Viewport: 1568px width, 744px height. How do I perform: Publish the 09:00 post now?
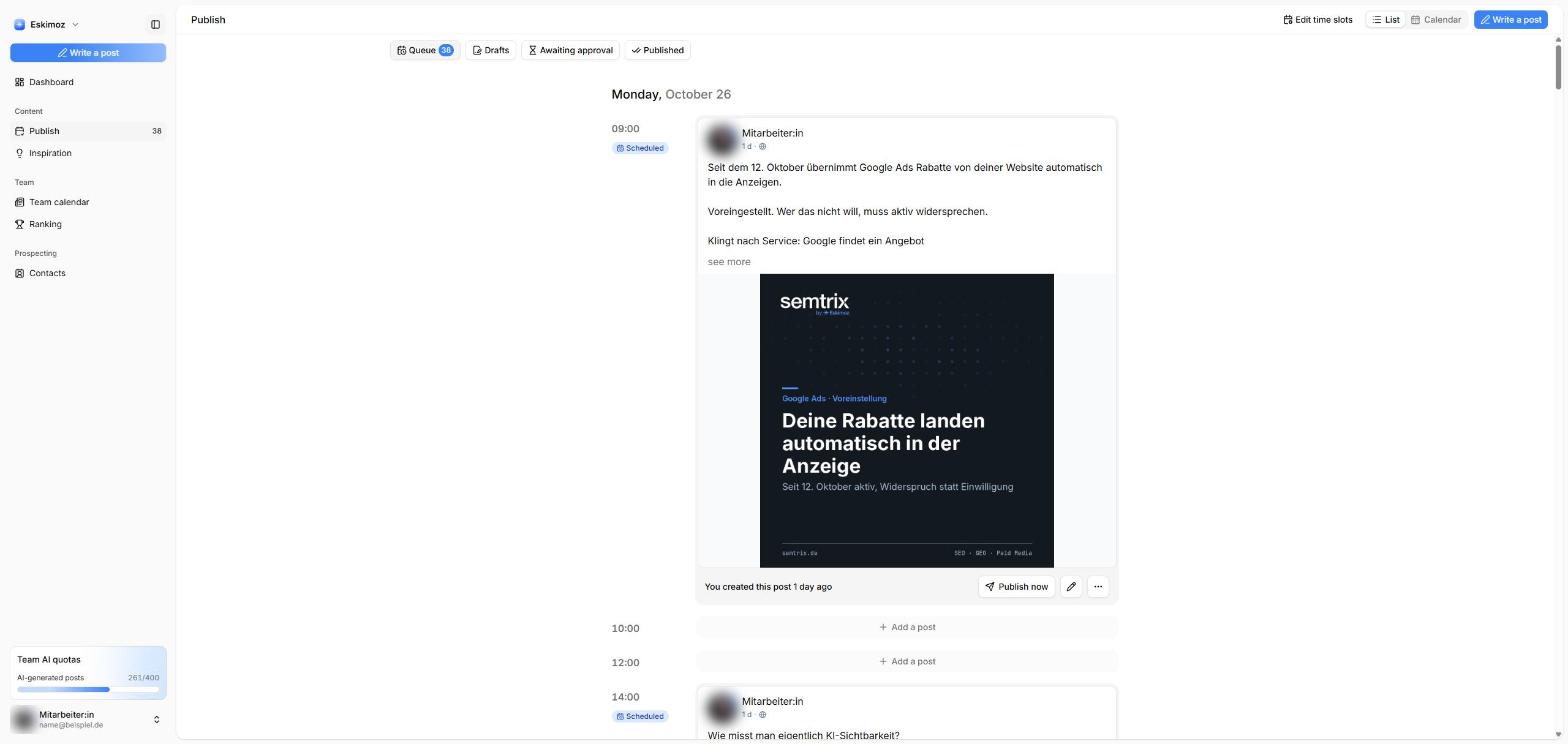(x=1017, y=587)
